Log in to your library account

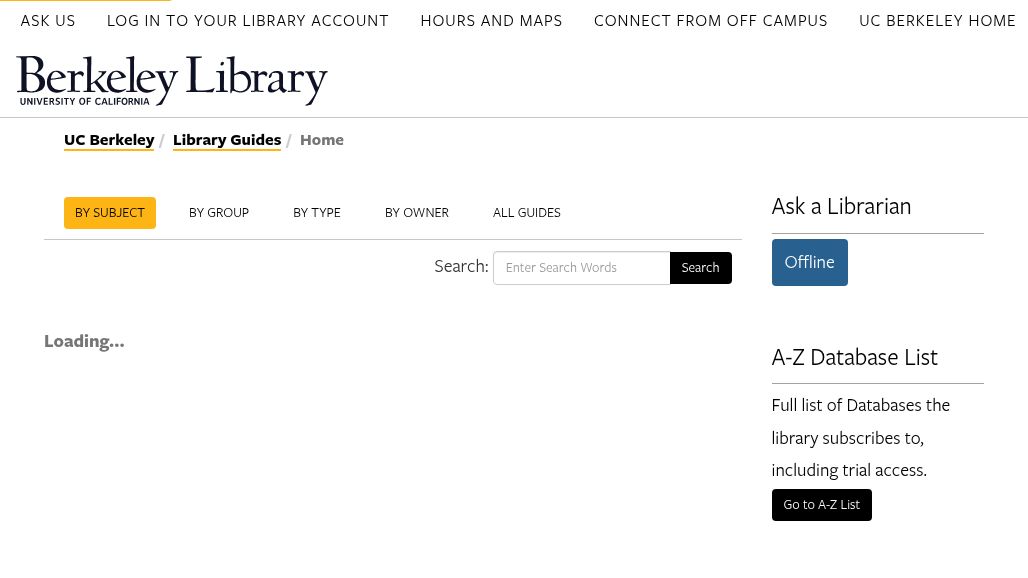tap(247, 21)
